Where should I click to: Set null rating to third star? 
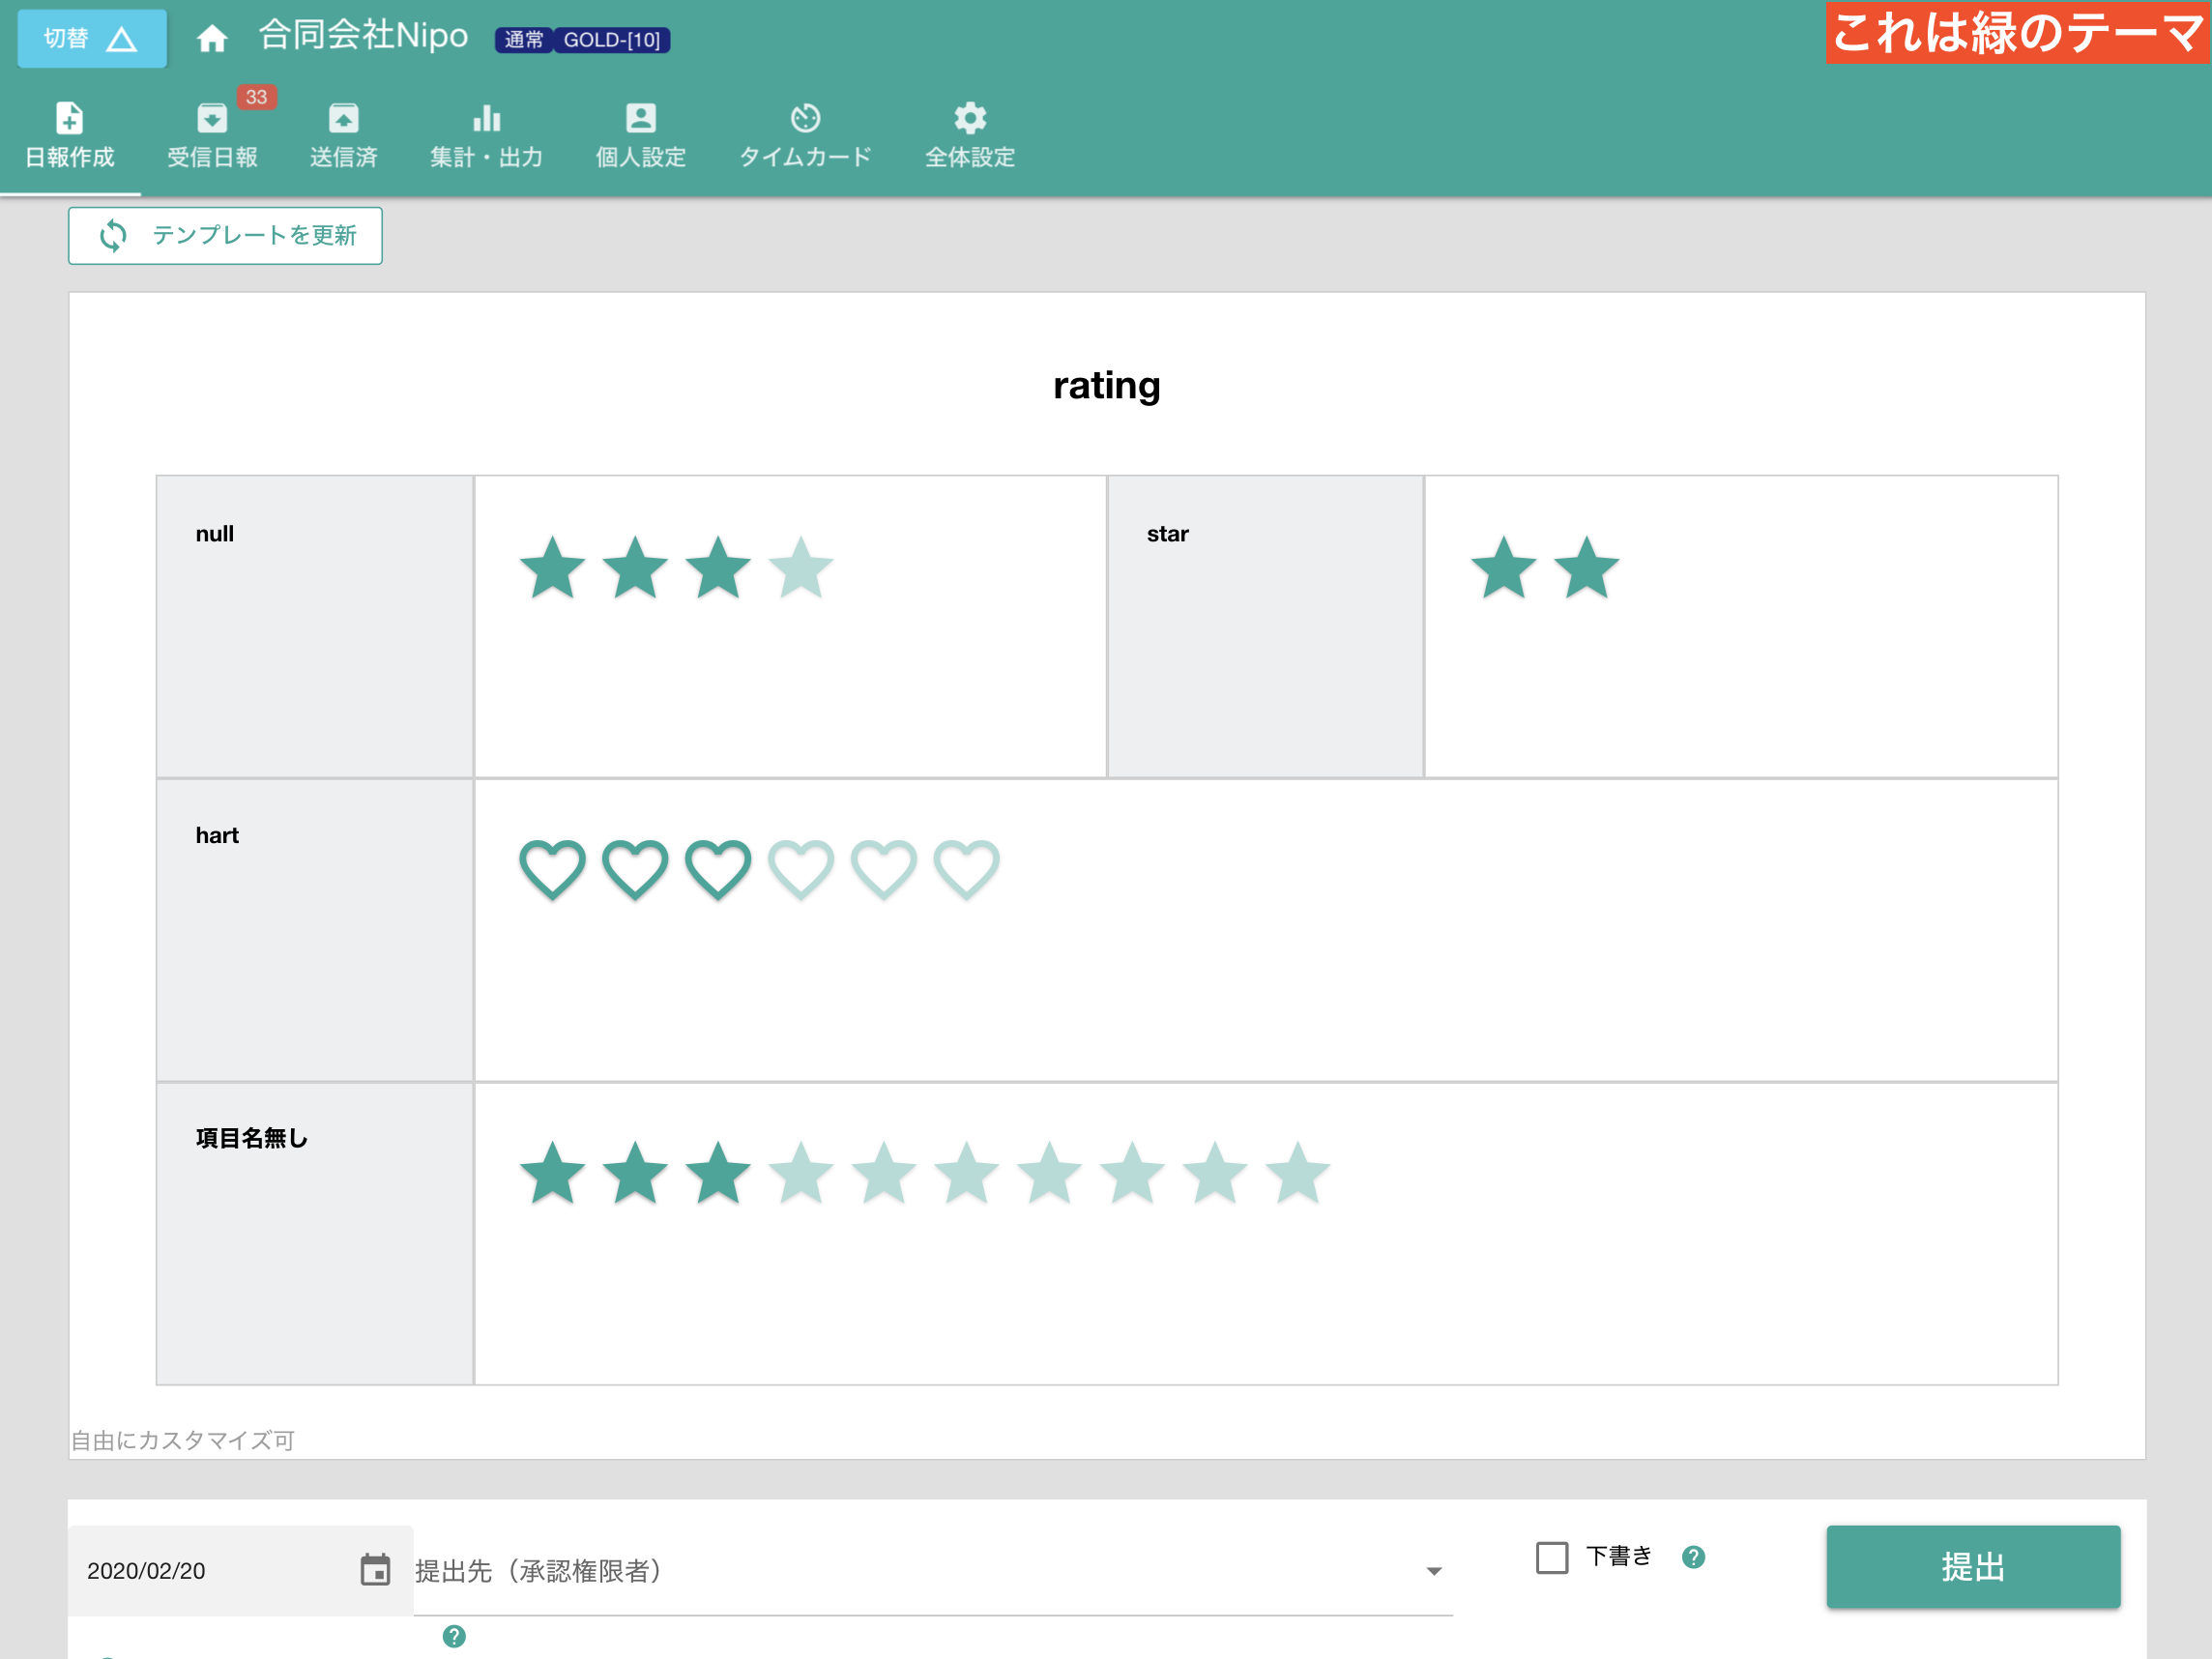click(718, 568)
